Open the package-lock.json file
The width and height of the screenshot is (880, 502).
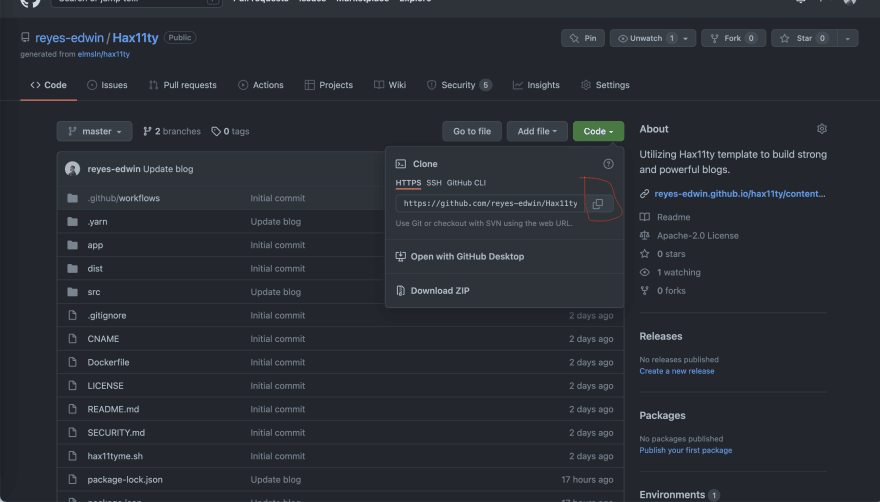(125, 480)
